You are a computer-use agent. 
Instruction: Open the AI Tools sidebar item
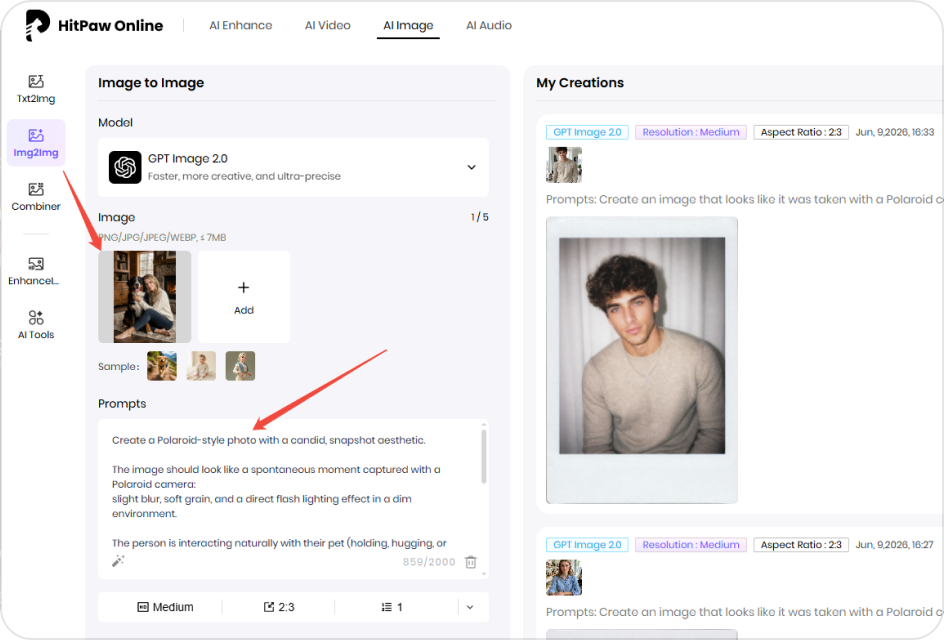(36, 325)
